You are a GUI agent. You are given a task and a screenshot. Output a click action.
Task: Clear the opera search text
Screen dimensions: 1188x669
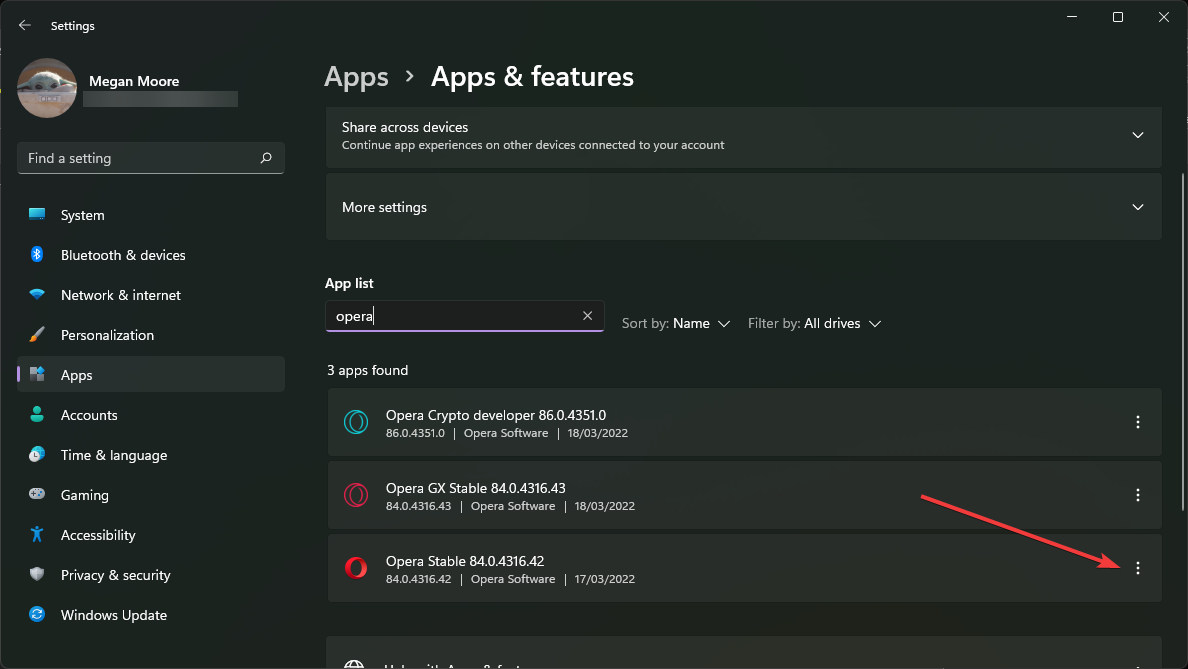pyautogui.click(x=587, y=316)
